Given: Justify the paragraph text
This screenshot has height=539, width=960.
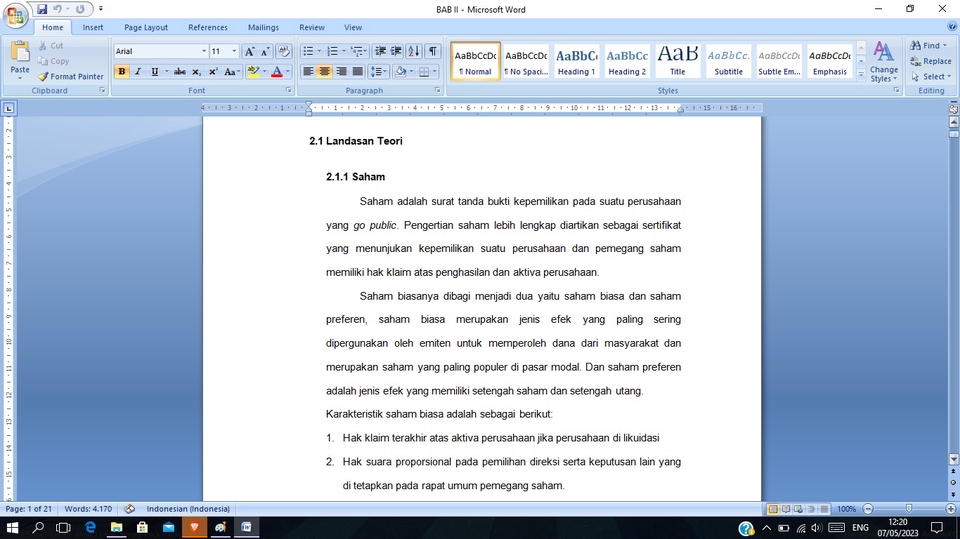Looking at the screenshot, I should point(358,72).
